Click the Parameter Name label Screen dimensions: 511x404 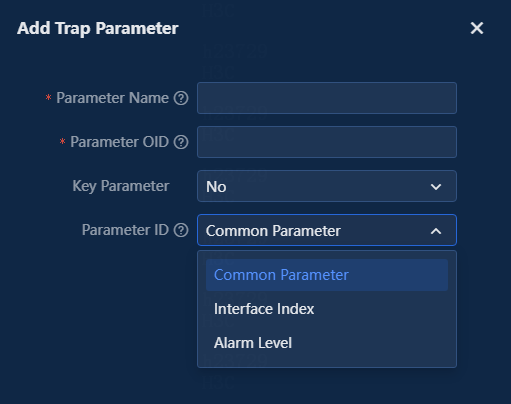point(112,98)
